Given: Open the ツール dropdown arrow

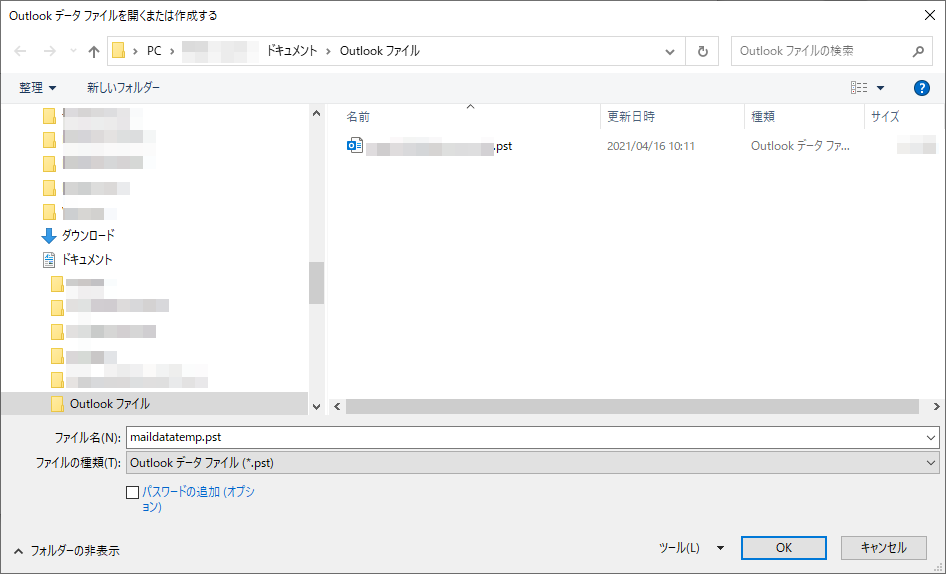Looking at the screenshot, I should coord(720,548).
